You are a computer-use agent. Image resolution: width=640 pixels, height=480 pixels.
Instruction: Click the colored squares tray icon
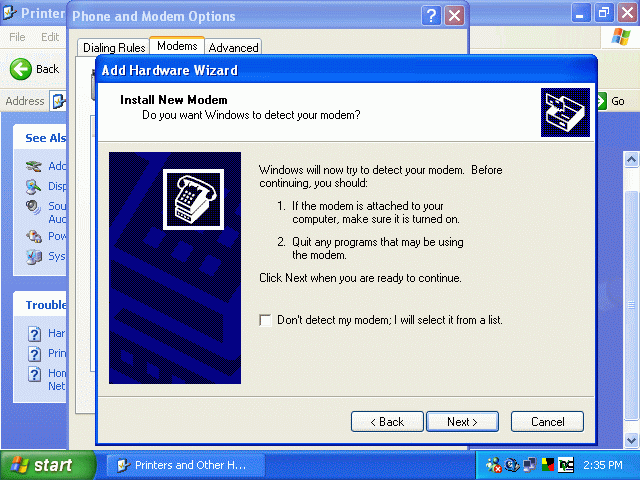pyautogui.click(x=548, y=464)
